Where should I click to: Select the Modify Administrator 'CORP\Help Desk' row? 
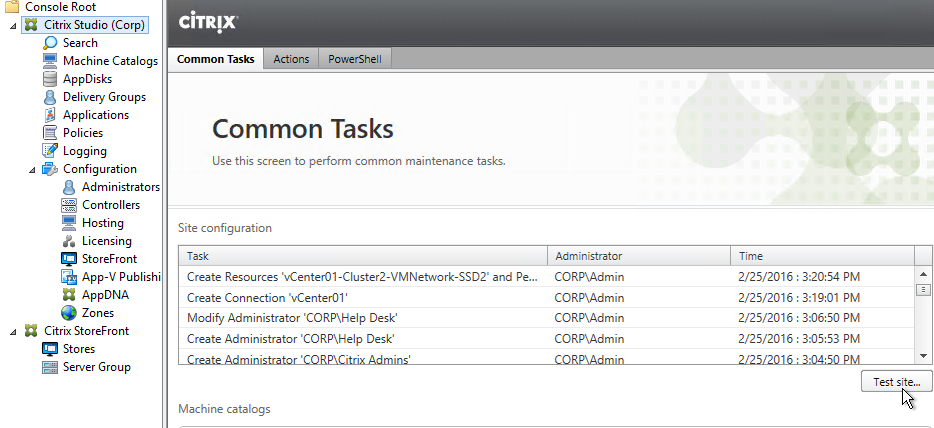[x=547, y=318]
